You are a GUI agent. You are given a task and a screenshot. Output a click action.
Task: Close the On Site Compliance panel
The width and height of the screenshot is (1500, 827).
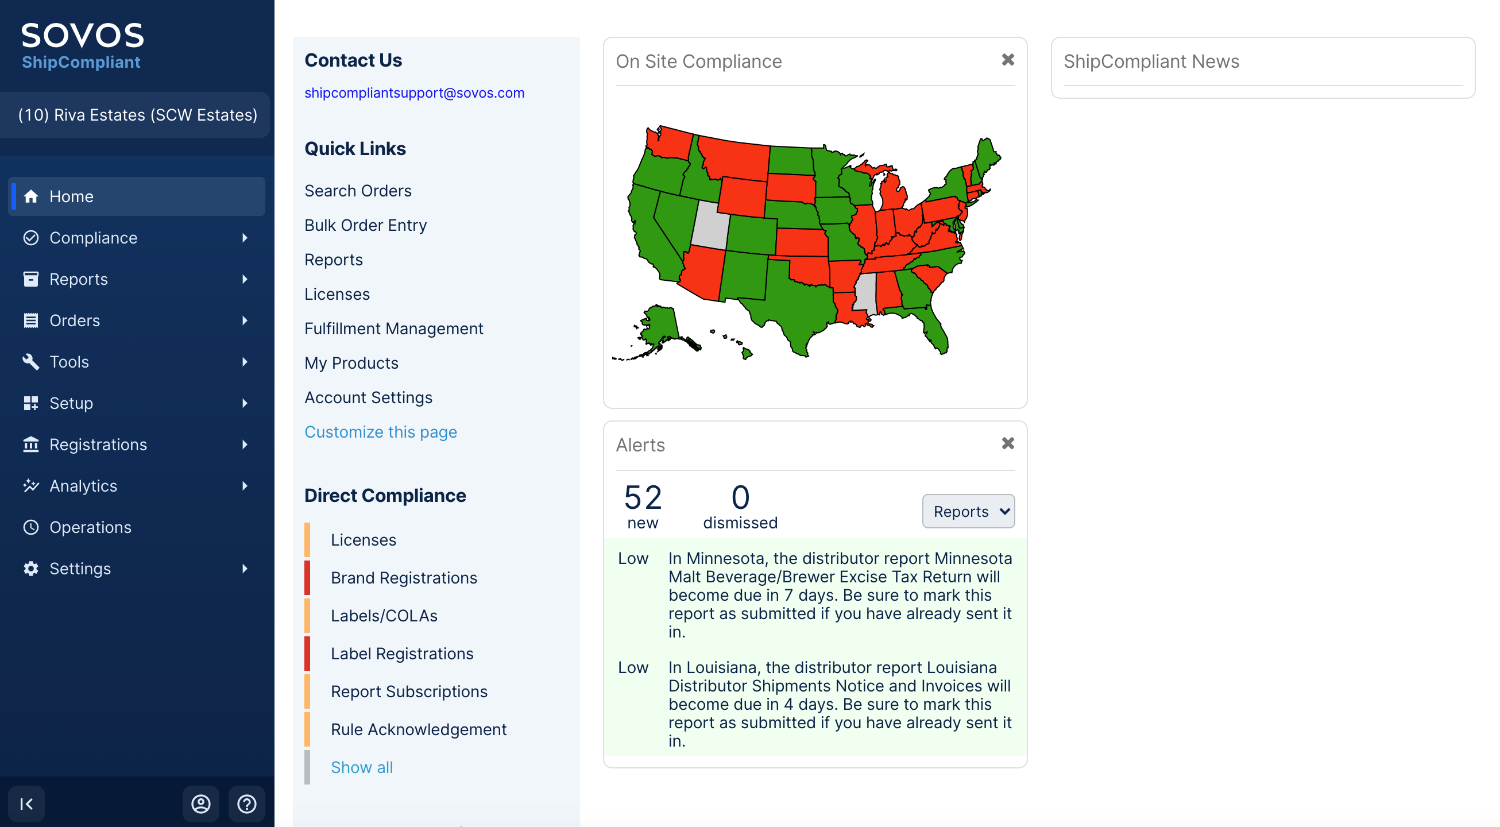tap(1008, 60)
